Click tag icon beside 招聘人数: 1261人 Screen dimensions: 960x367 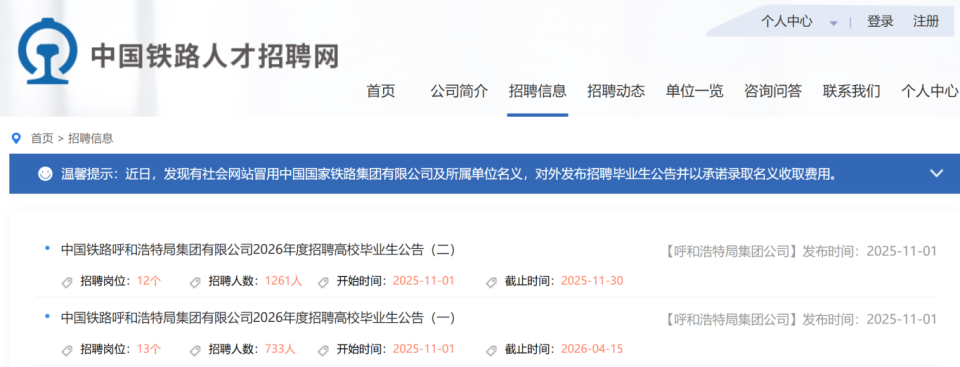pyautogui.click(x=195, y=282)
